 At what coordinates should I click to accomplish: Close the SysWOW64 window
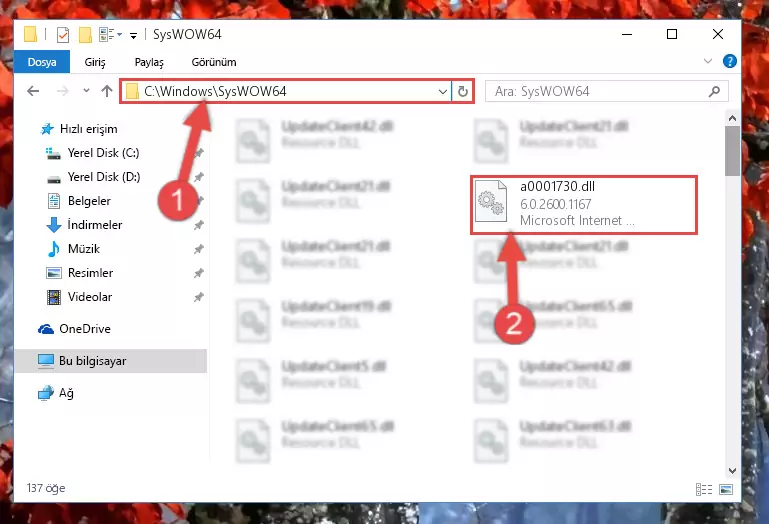coord(718,34)
